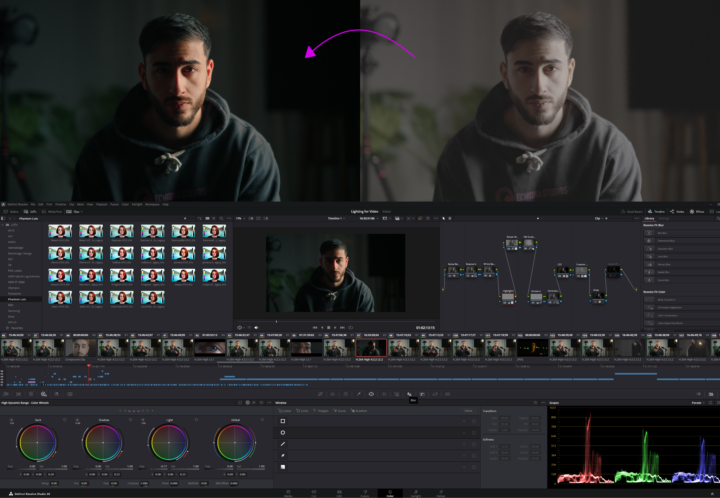Switch LUT browser to thumbnail view
This screenshot has height=498, width=720.
[x=207, y=218]
